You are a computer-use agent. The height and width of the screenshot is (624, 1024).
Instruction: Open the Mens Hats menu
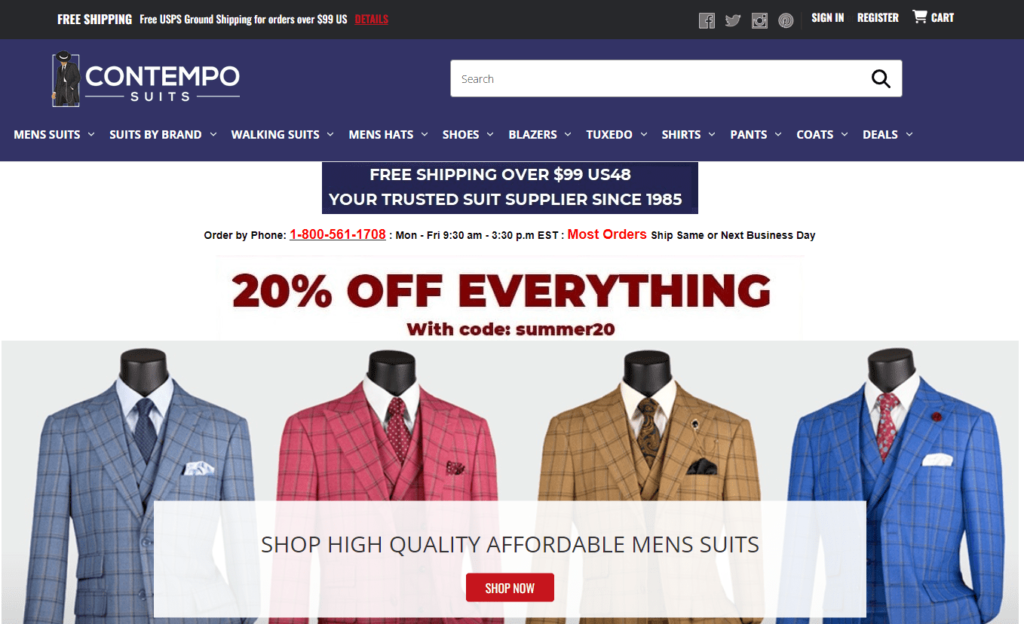click(388, 134)
